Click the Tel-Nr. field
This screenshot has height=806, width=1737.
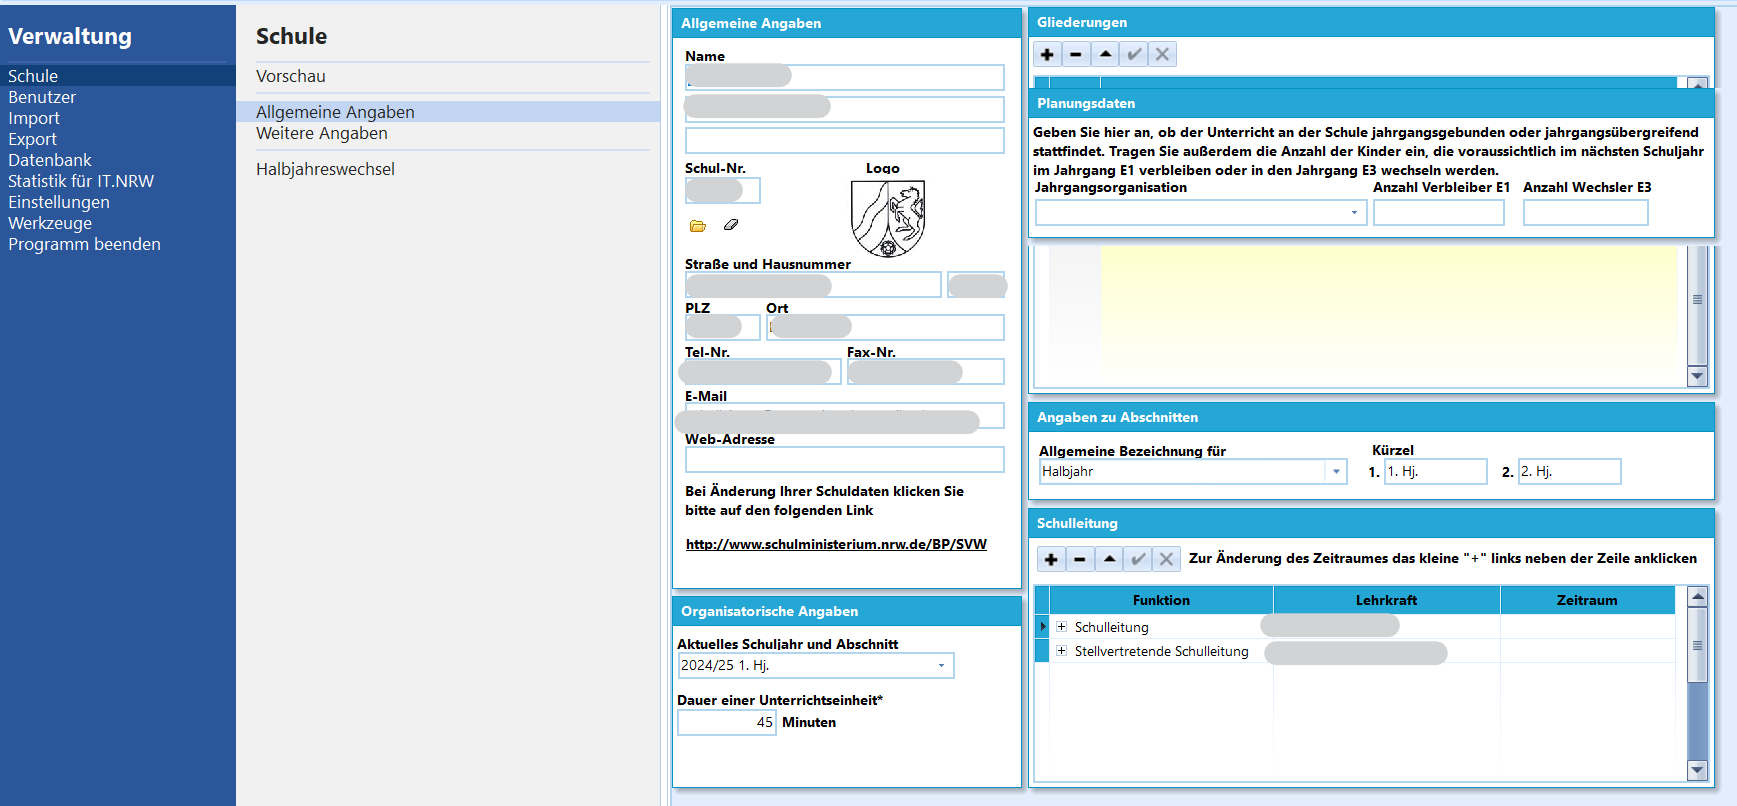pyautogui.click(x=763, y=371)
